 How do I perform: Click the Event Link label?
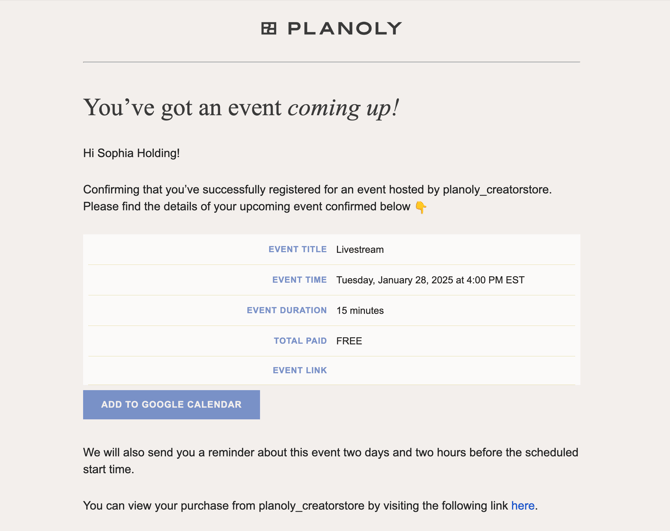(300, 370)
